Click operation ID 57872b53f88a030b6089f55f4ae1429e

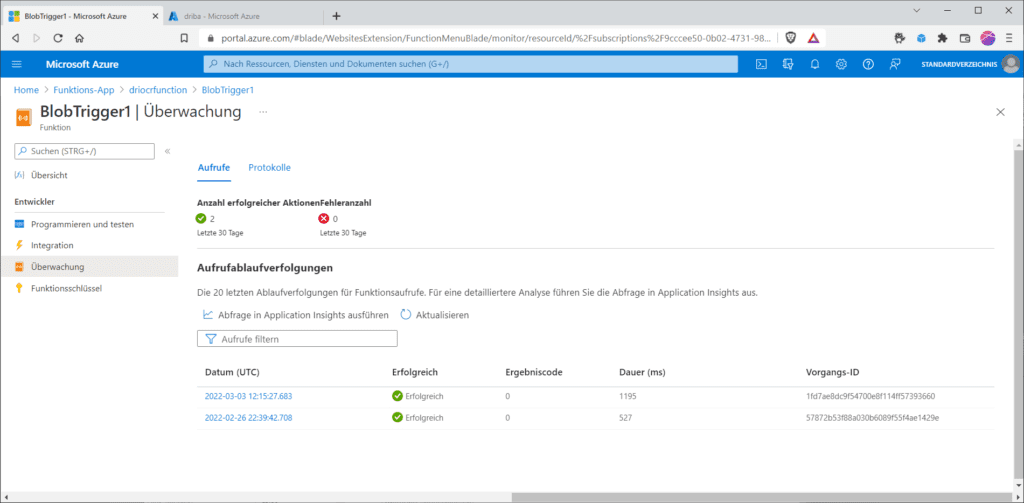[872, 418]
